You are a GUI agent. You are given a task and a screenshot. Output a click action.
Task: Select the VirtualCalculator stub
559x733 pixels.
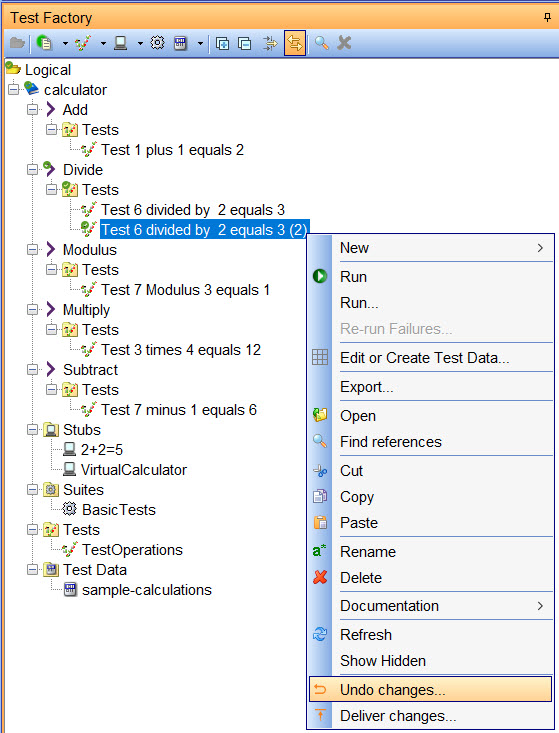134,469
